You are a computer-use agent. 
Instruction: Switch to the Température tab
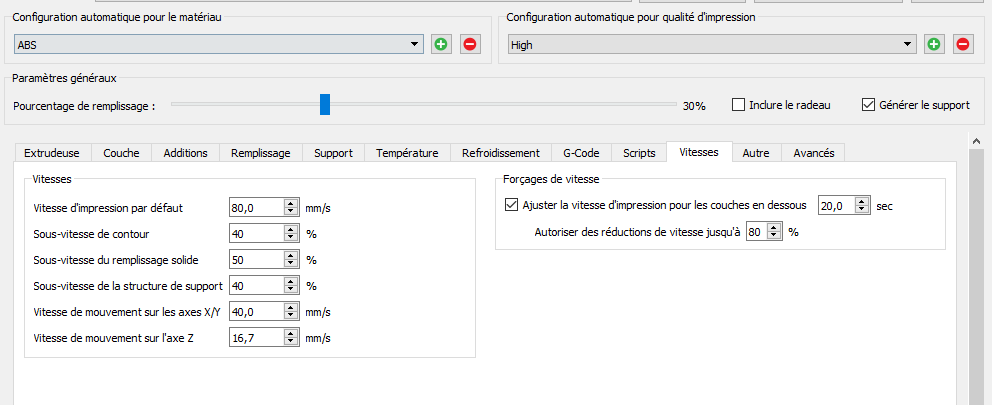(x=407, y=153)
